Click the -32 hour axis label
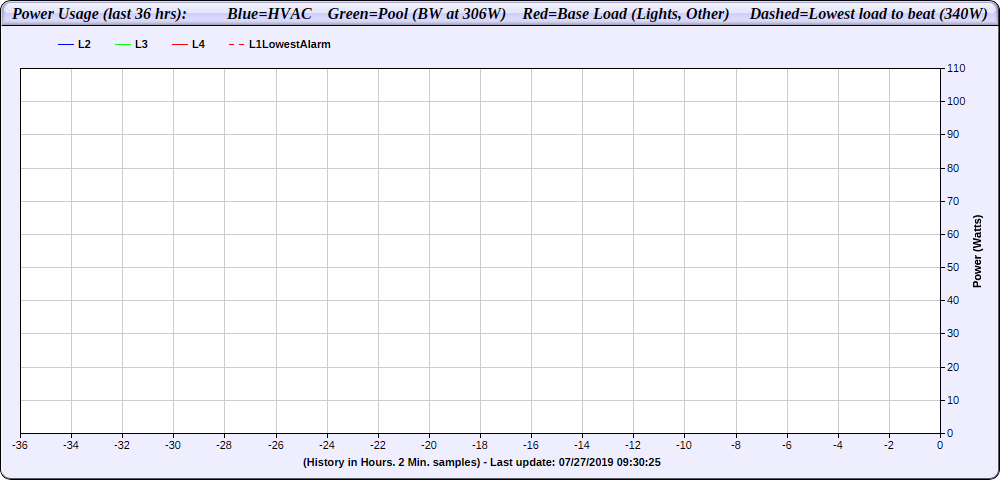Screen dimensions: 1000x480 [x=122, y=445]
